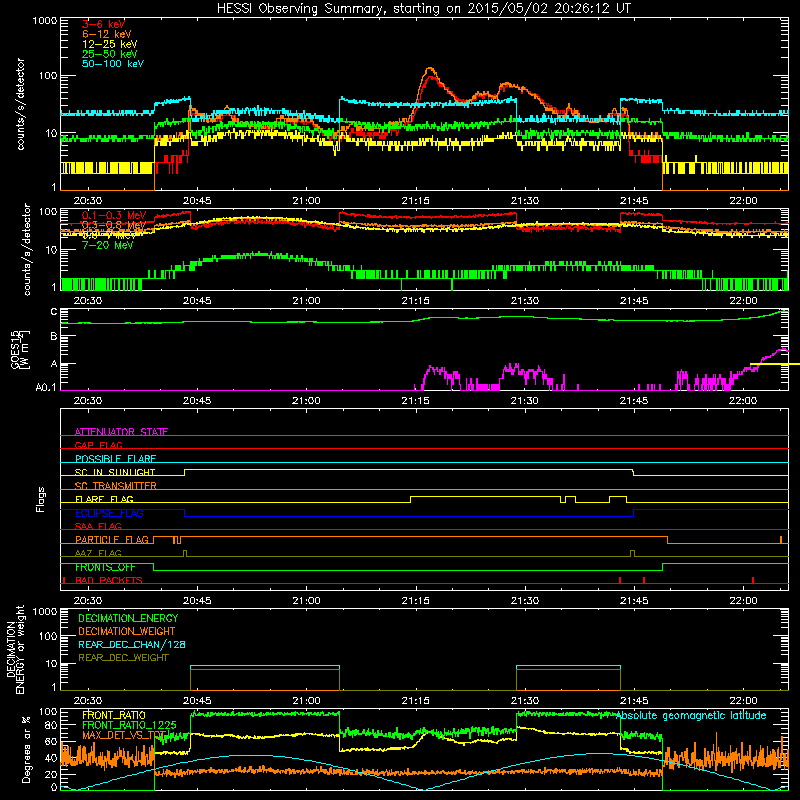Select the BAD_PACKETS flag label

(109, 580)
